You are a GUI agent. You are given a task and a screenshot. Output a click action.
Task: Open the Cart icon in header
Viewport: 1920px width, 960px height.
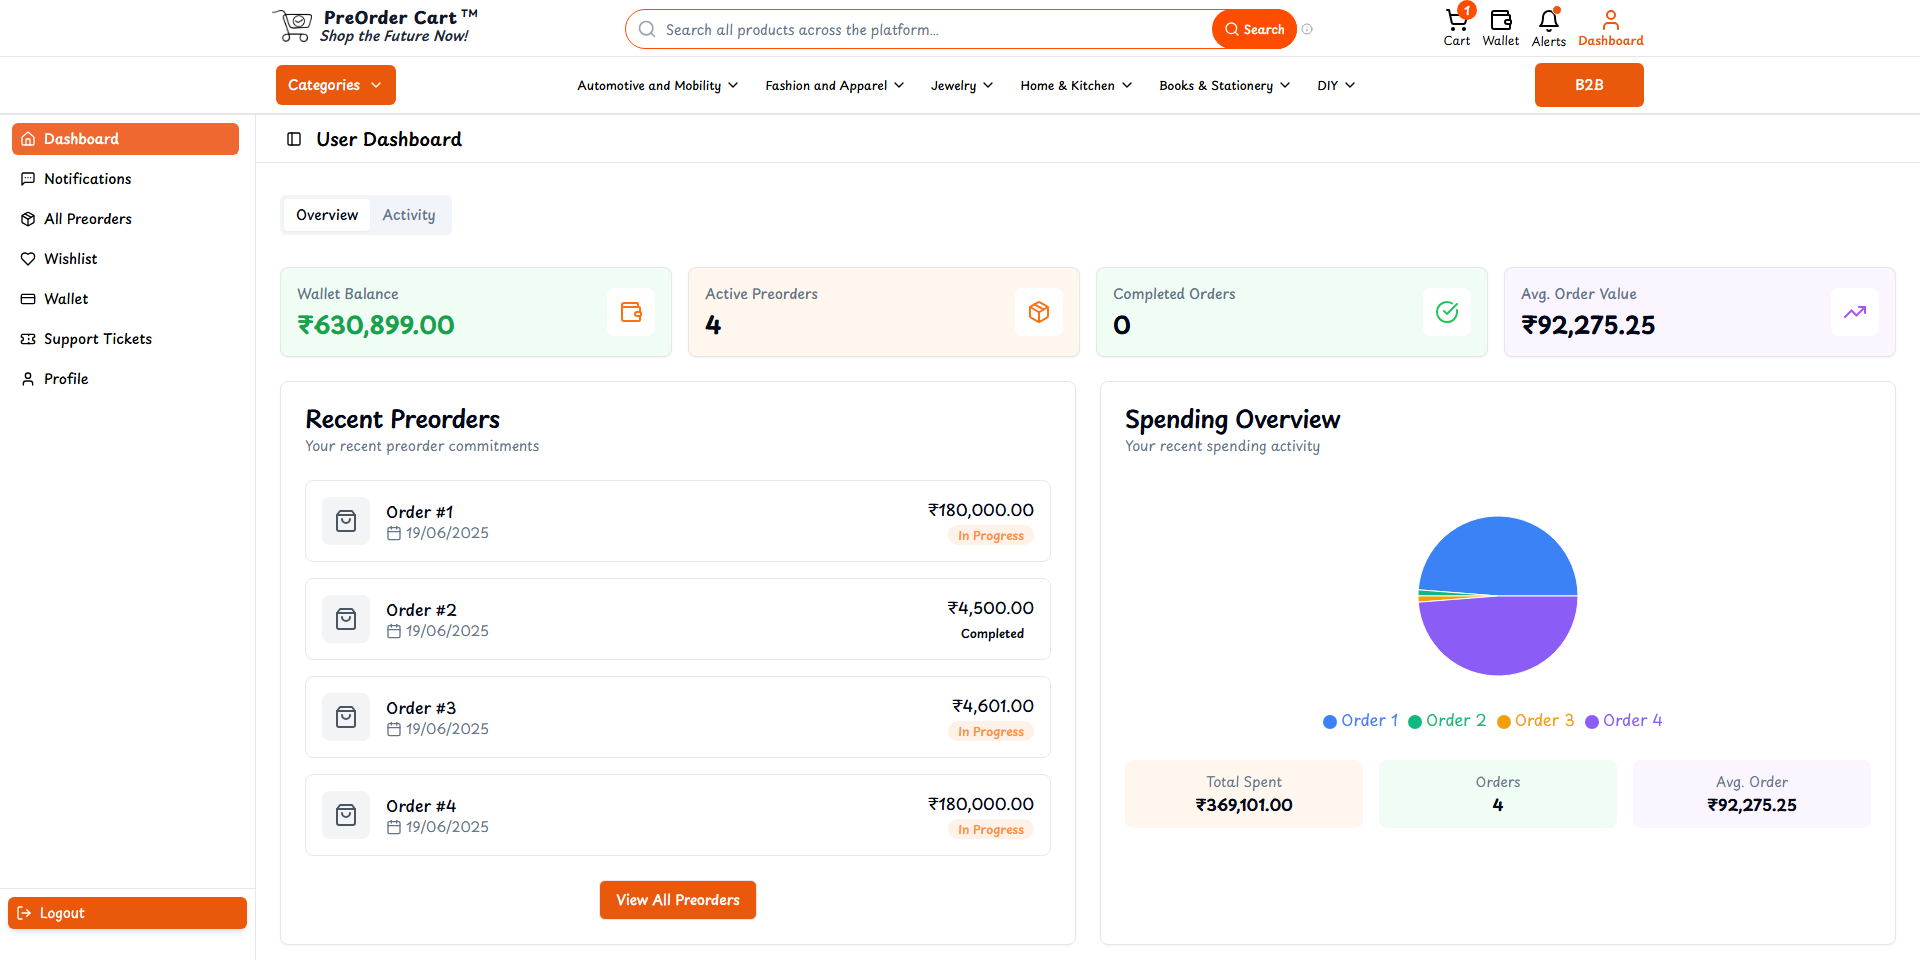[1456, 22]
